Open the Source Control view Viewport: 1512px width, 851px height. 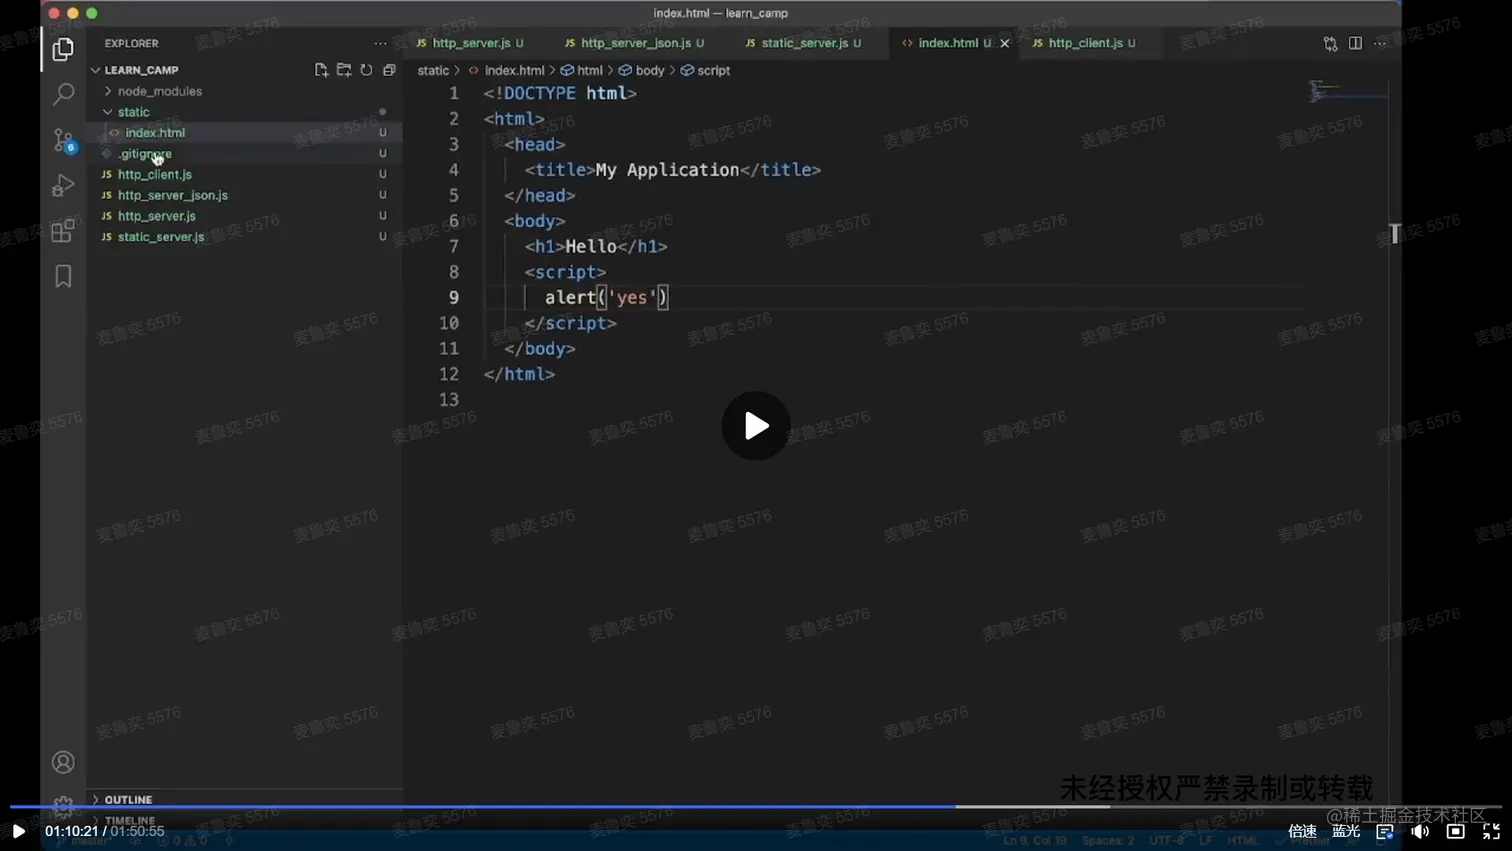(x=63, y=140)
